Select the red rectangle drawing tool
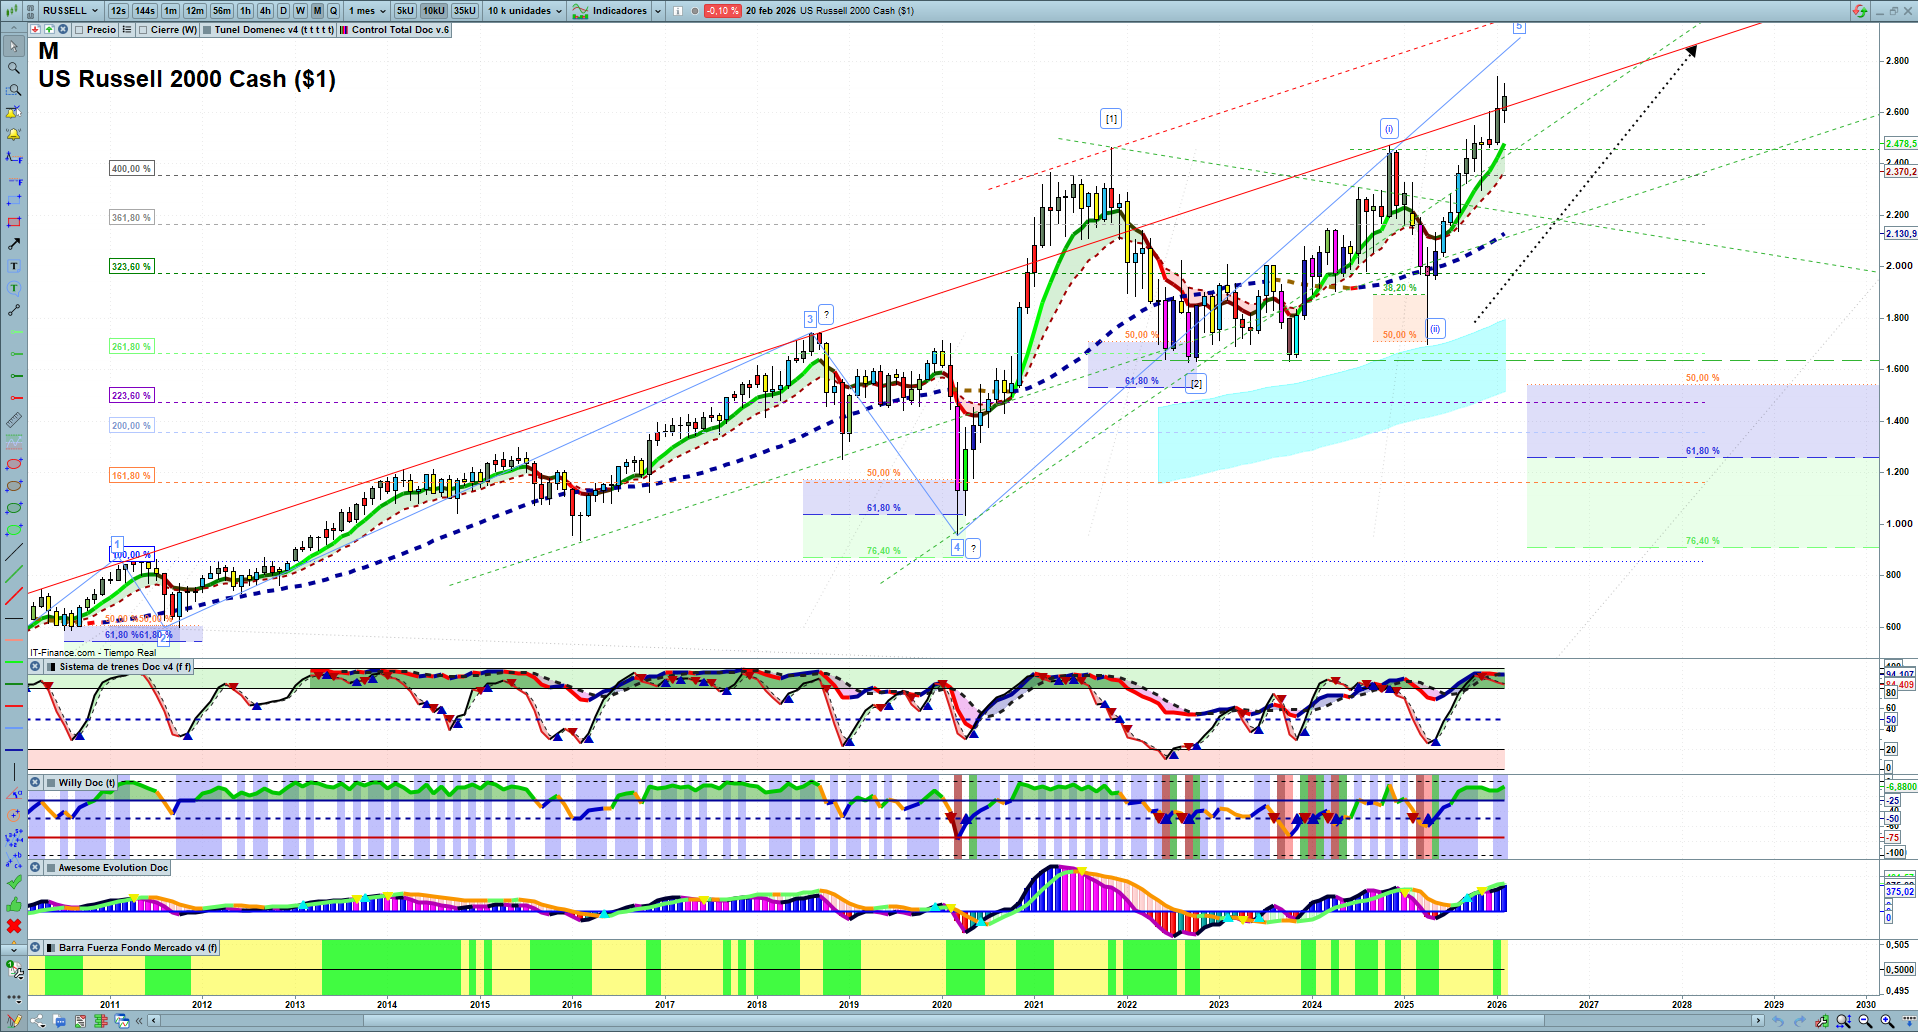1918x1032 pixels. (x=14, y=222)
